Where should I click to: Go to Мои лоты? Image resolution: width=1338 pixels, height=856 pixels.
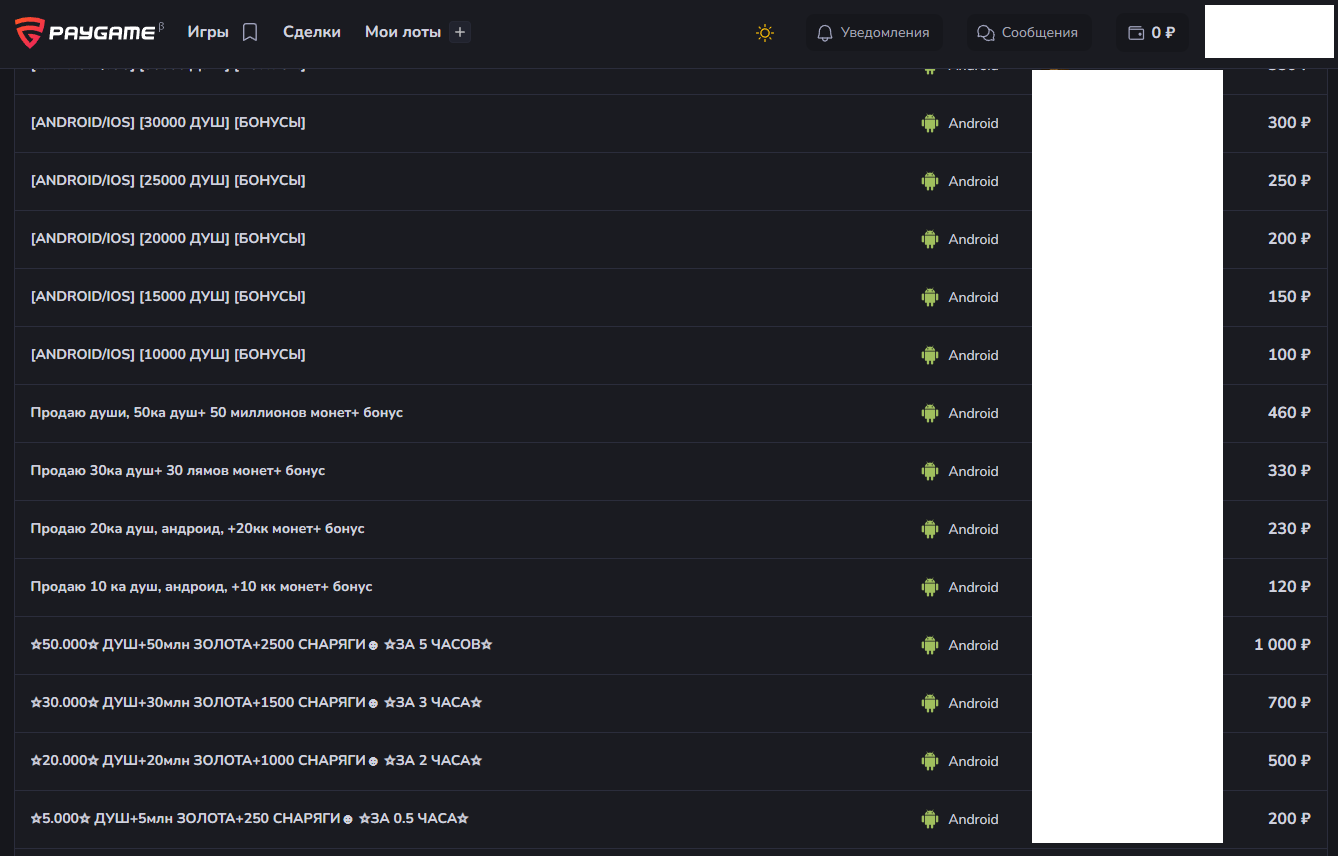point(403,32)
